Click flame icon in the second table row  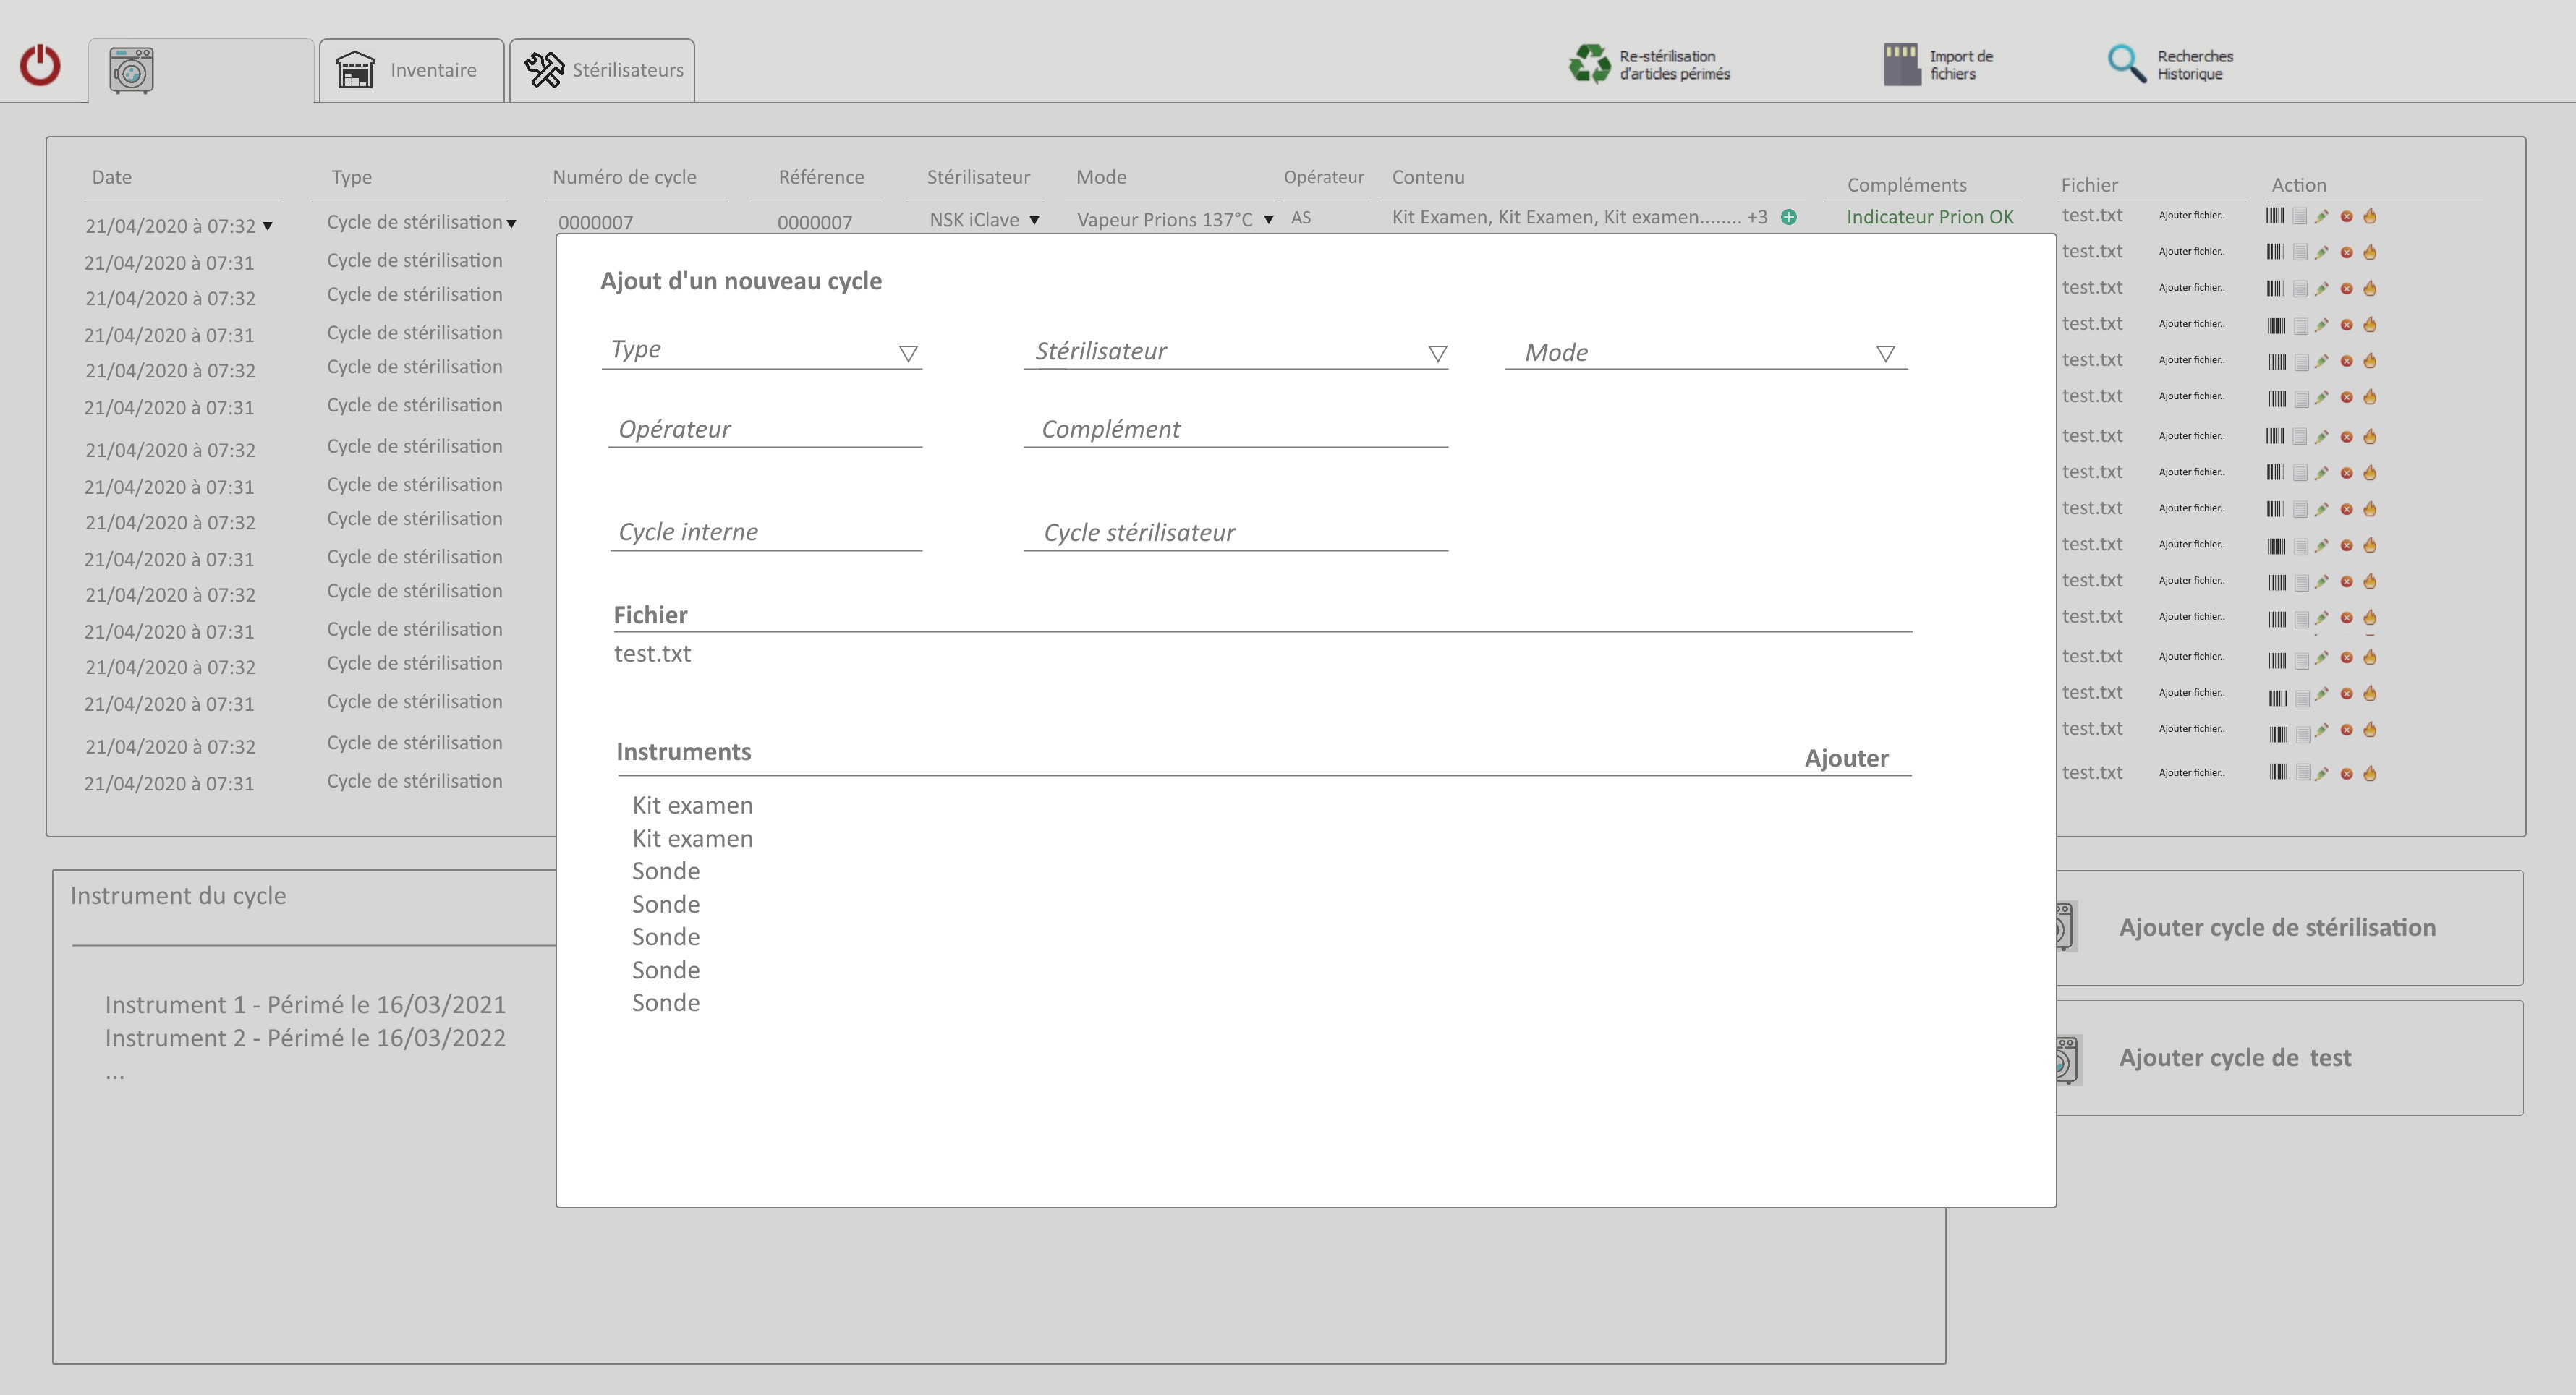click(2370, 252)
